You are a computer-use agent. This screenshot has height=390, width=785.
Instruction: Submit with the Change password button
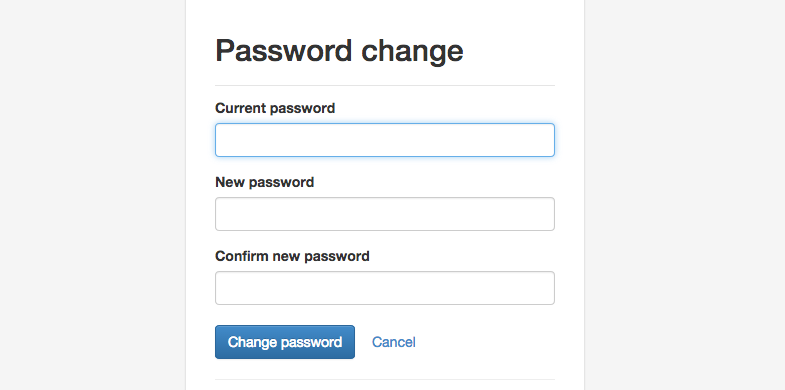(x=285, y=342)
